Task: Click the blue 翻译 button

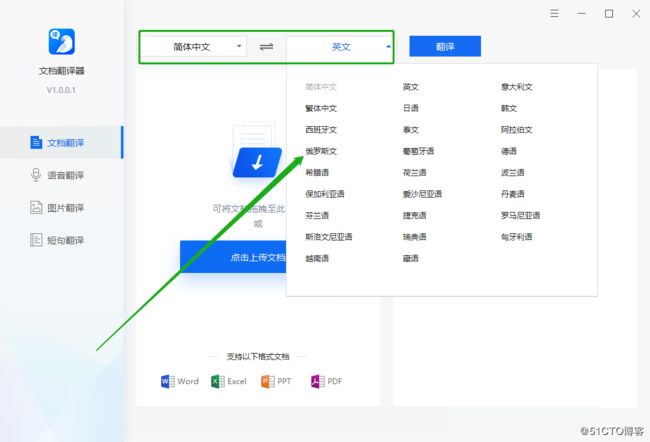Action: tap(445, 46)
